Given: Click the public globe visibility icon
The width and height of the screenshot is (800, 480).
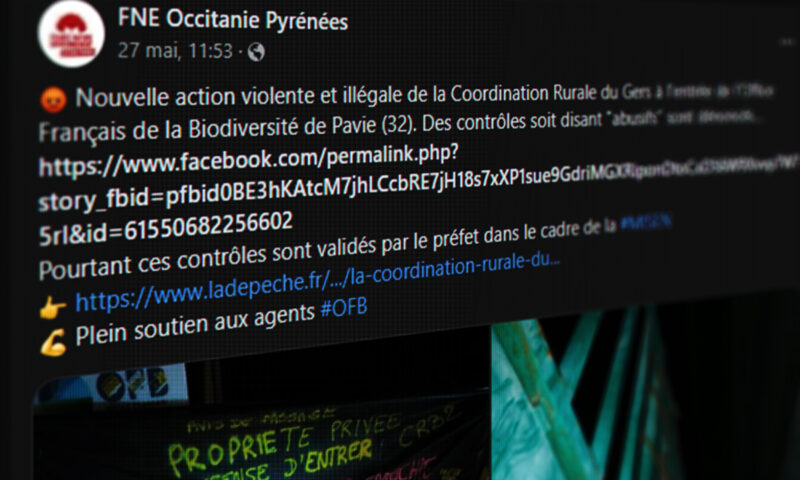Looking at the screenshot, I should click(256, 52).
